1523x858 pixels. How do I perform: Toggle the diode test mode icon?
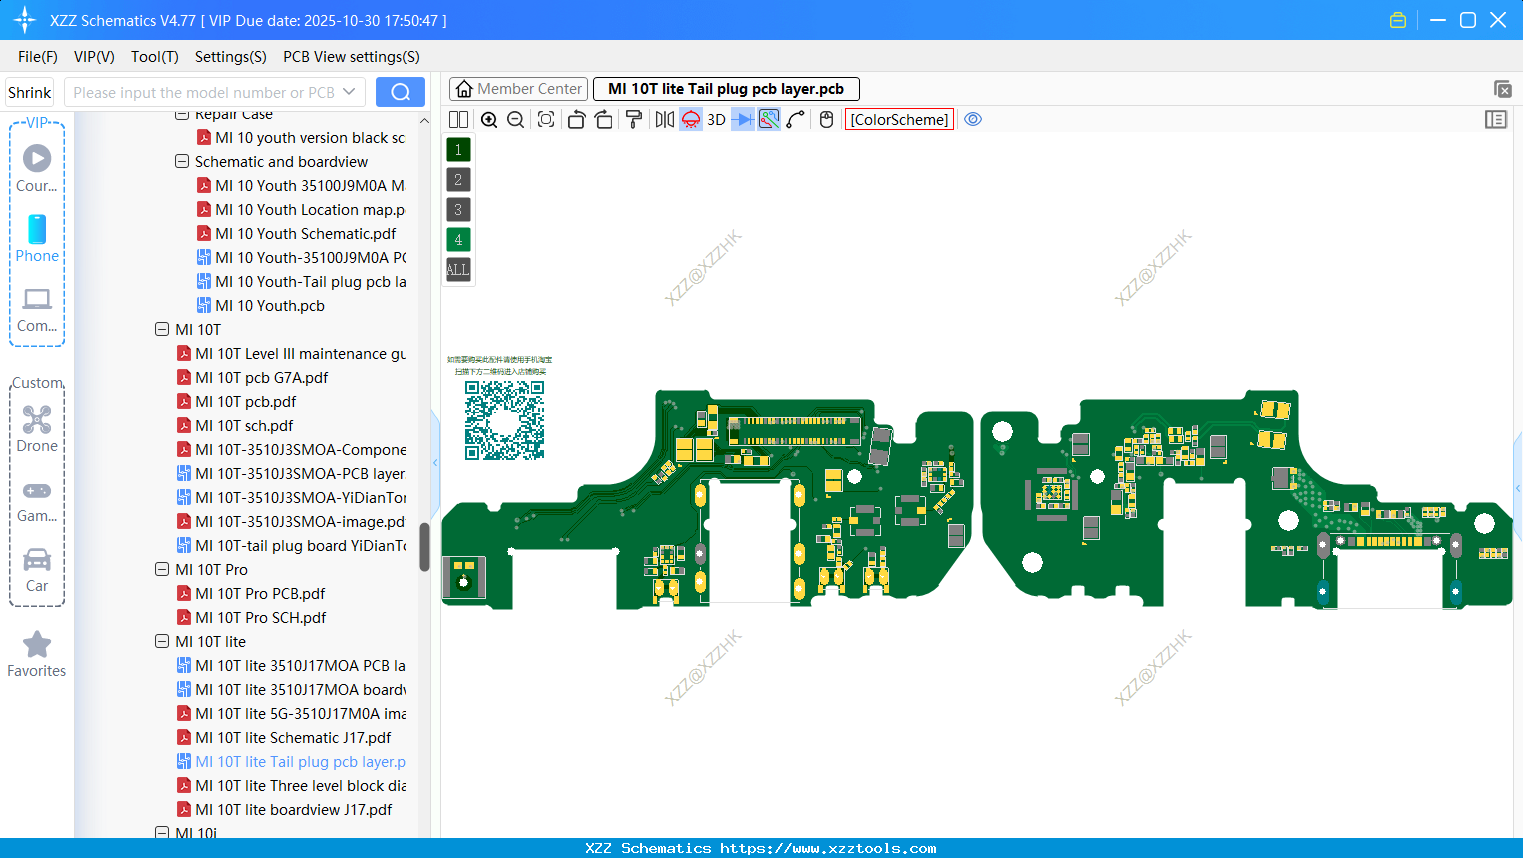[x=744, y=119]
